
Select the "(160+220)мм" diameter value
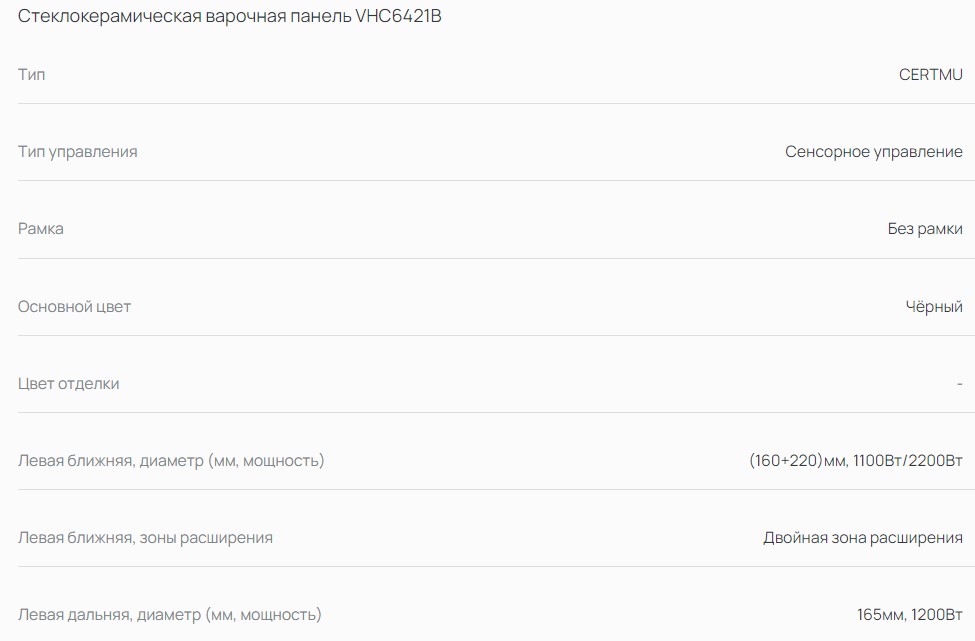(797, 461)
